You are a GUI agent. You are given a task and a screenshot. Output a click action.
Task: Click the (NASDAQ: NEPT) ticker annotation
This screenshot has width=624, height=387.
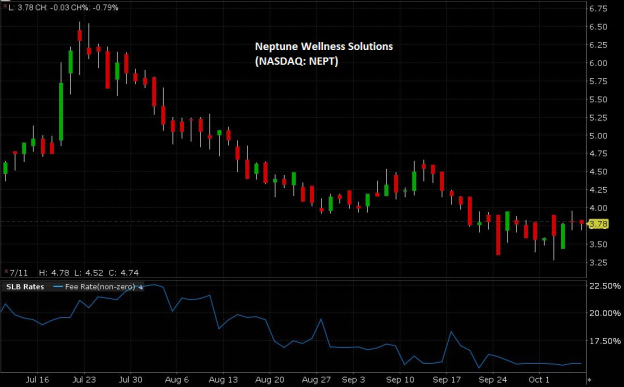pyautogui.click(x=296, y=61)
